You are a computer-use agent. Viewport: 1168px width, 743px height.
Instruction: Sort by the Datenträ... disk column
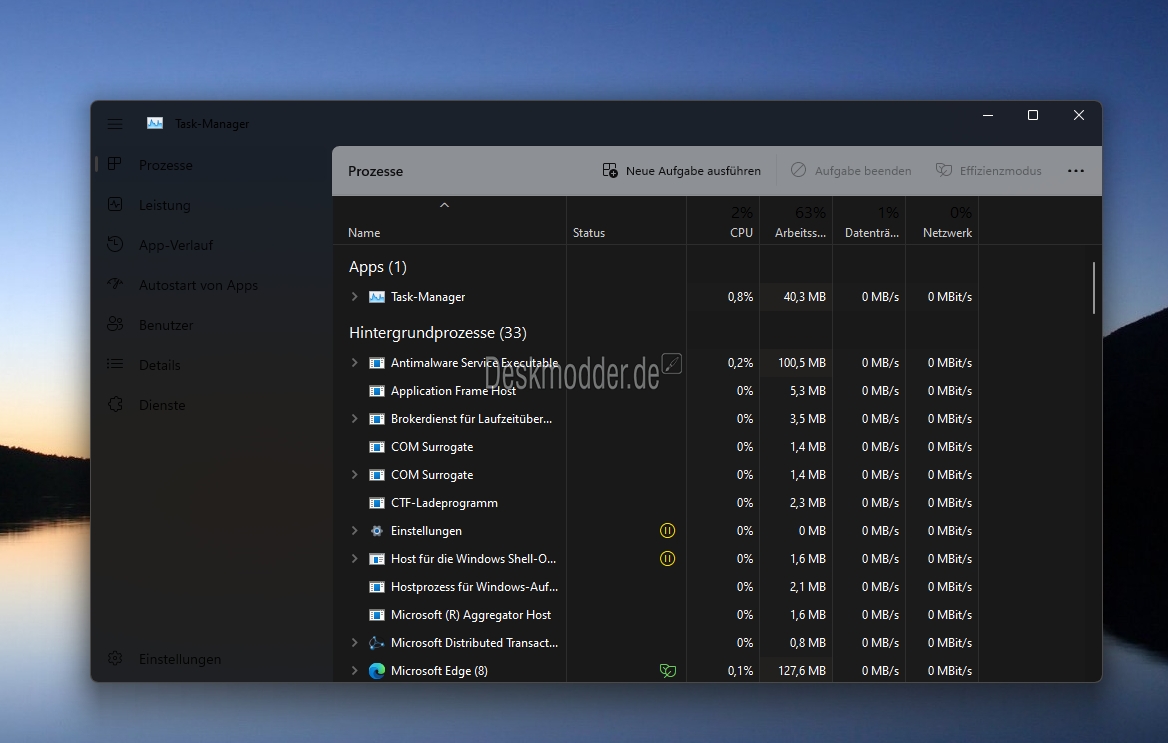point(869,221)
